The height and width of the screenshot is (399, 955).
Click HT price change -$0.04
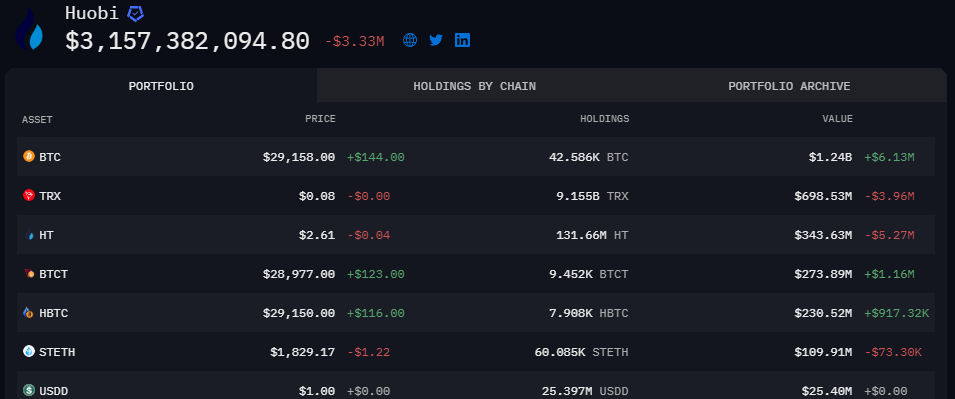368,235
